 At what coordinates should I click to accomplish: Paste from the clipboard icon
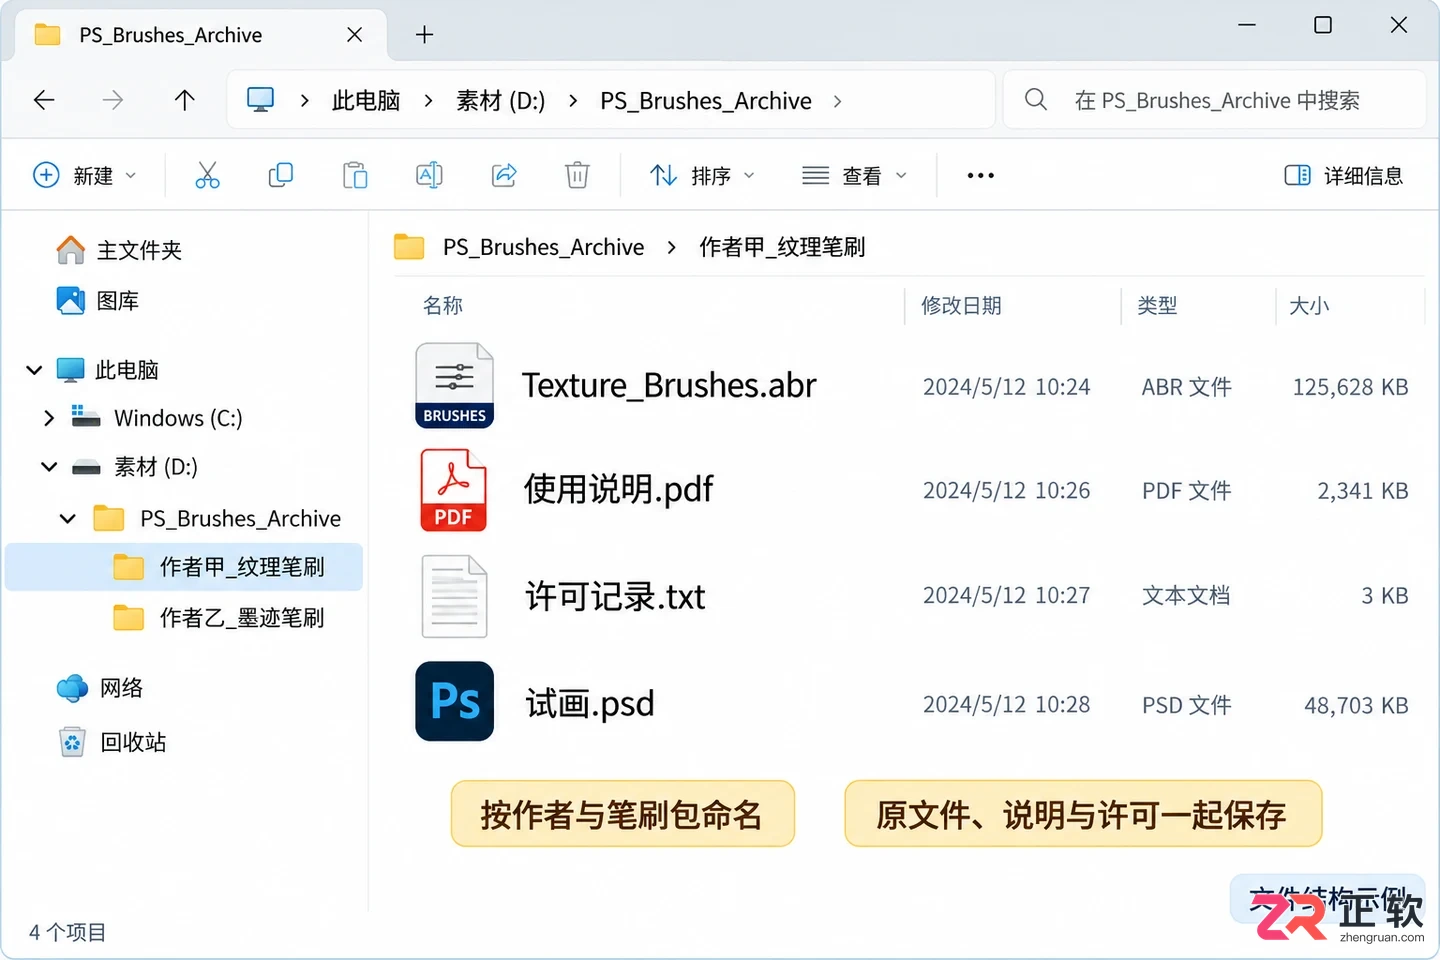point(355,176)
